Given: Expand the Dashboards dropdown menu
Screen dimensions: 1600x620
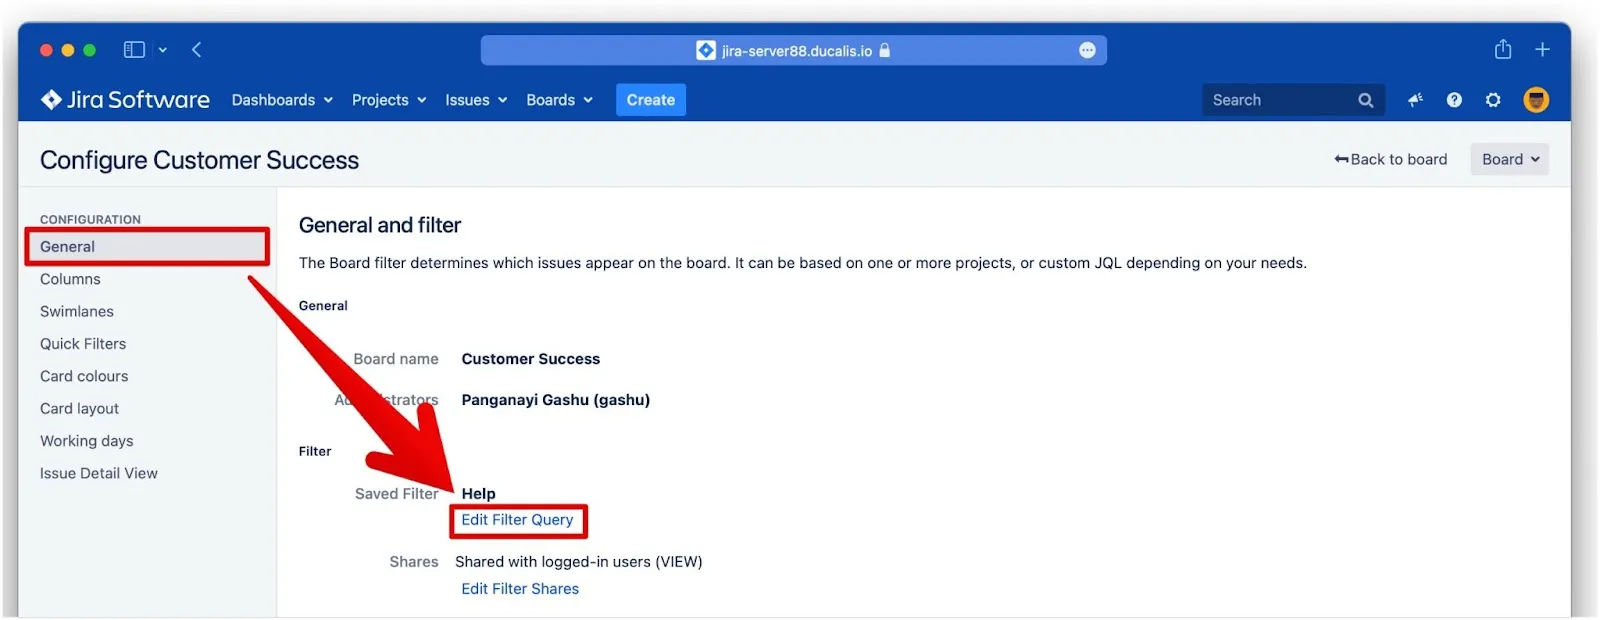Looking at the screenshot, I should 282,100.
